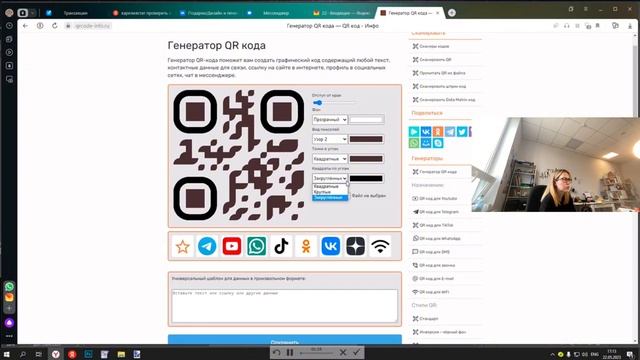This screenshot has width=640, height=360.
Task: Open the pixel style 'Узор 2' dropdown
Action: click(x=330, y=139)
